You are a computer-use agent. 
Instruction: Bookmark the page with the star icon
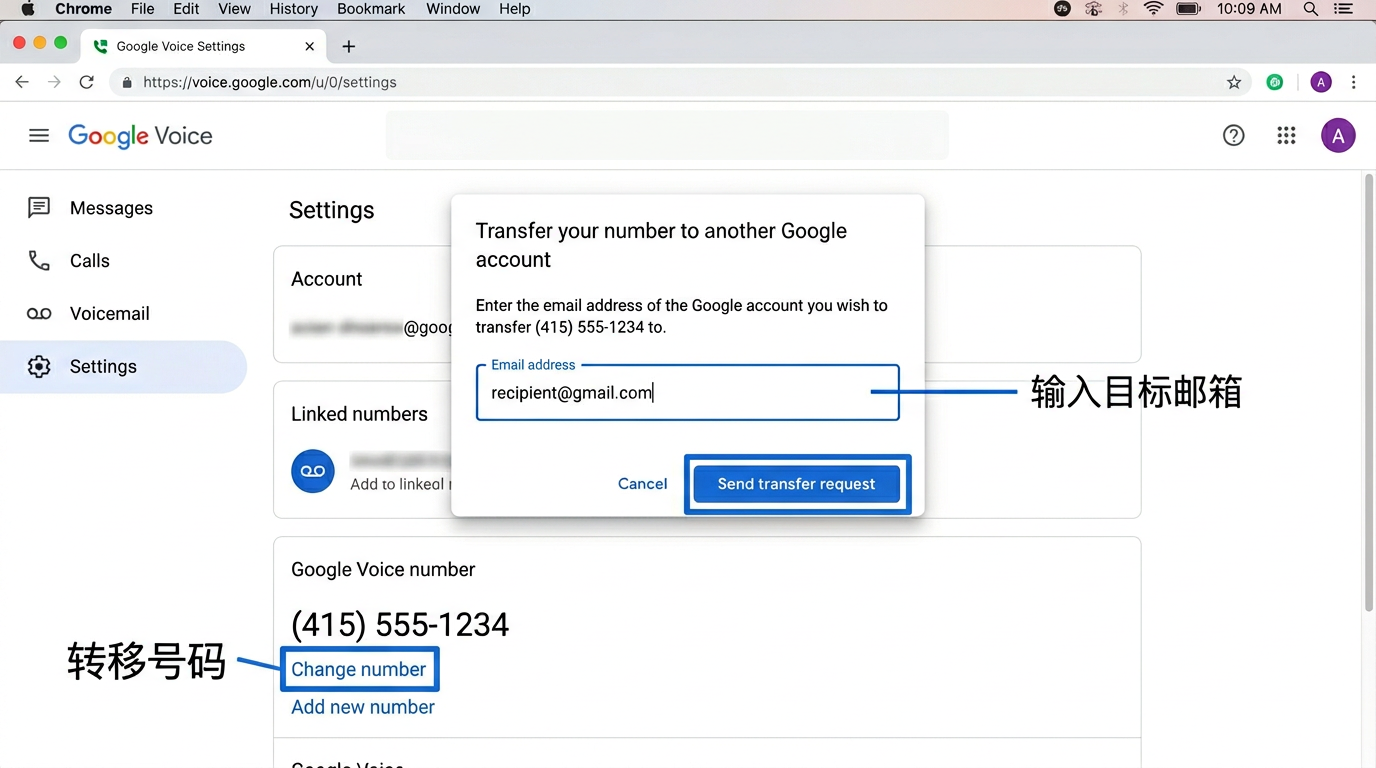click(1234, 82)
